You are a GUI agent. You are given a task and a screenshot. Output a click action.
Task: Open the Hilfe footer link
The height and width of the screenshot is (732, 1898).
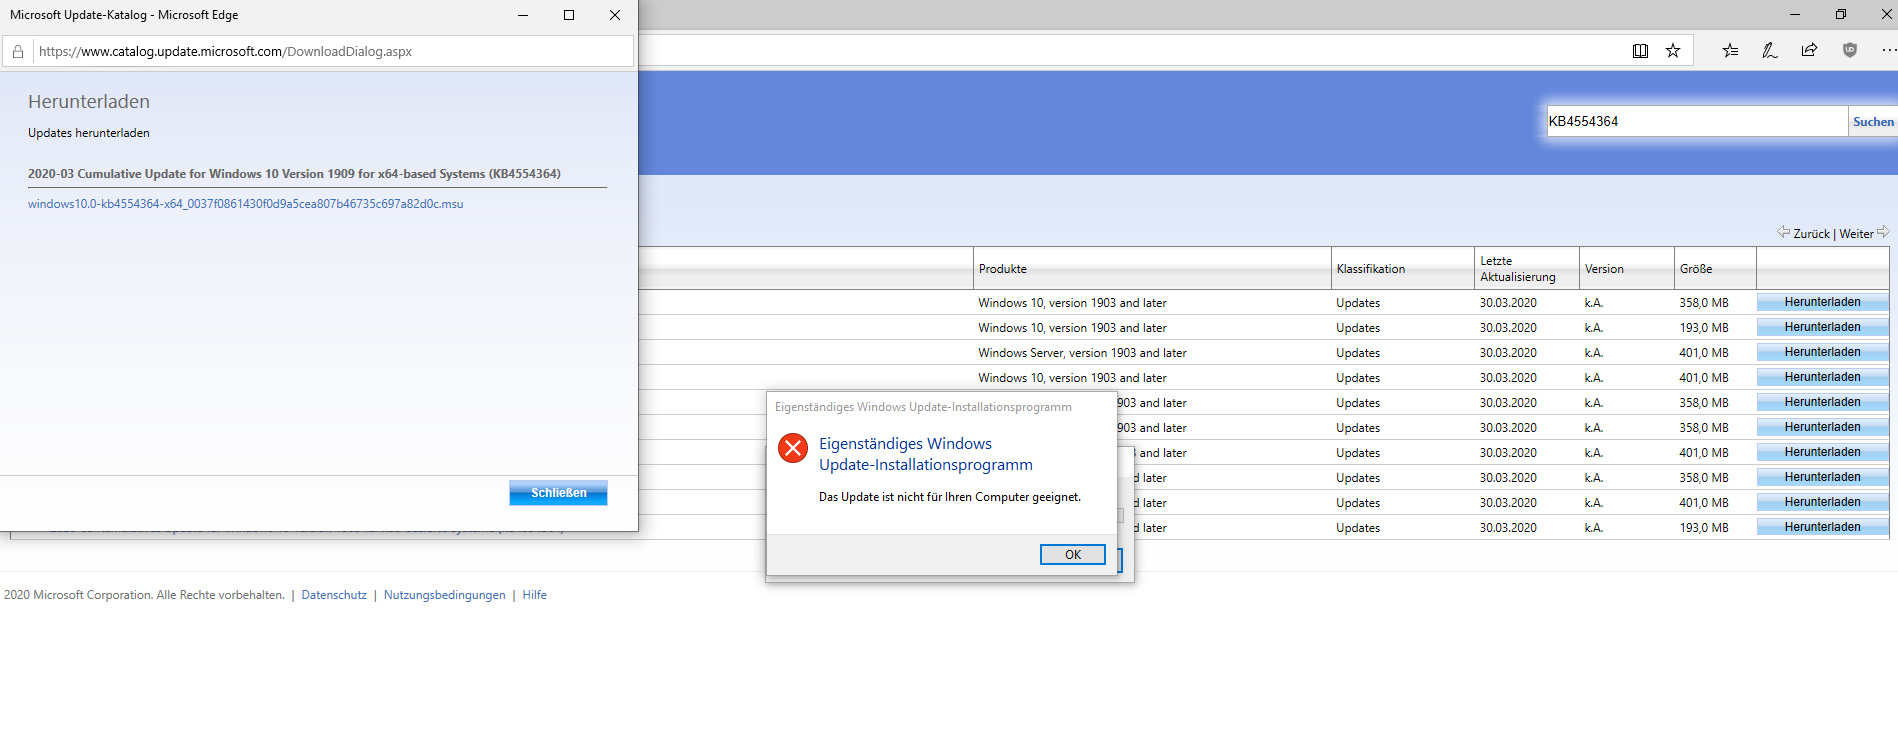click(x=534, y=595)
